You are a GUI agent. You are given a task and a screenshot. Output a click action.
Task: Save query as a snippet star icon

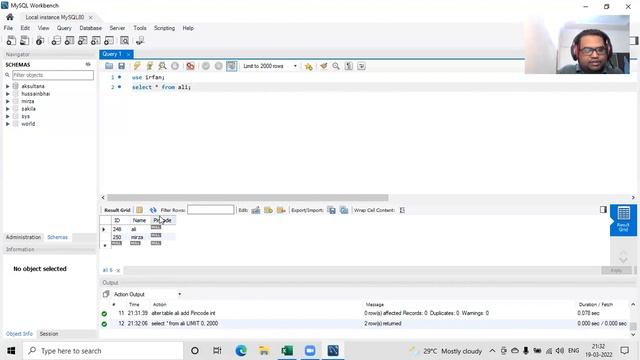[309, 66]
